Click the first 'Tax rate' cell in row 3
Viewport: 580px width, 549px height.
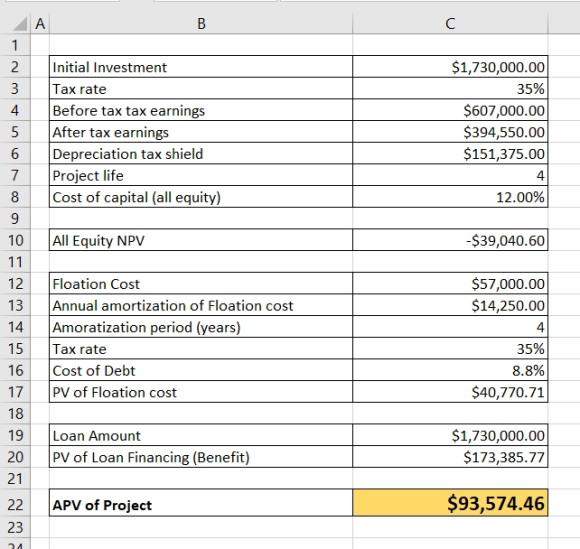tap(201, 89)
